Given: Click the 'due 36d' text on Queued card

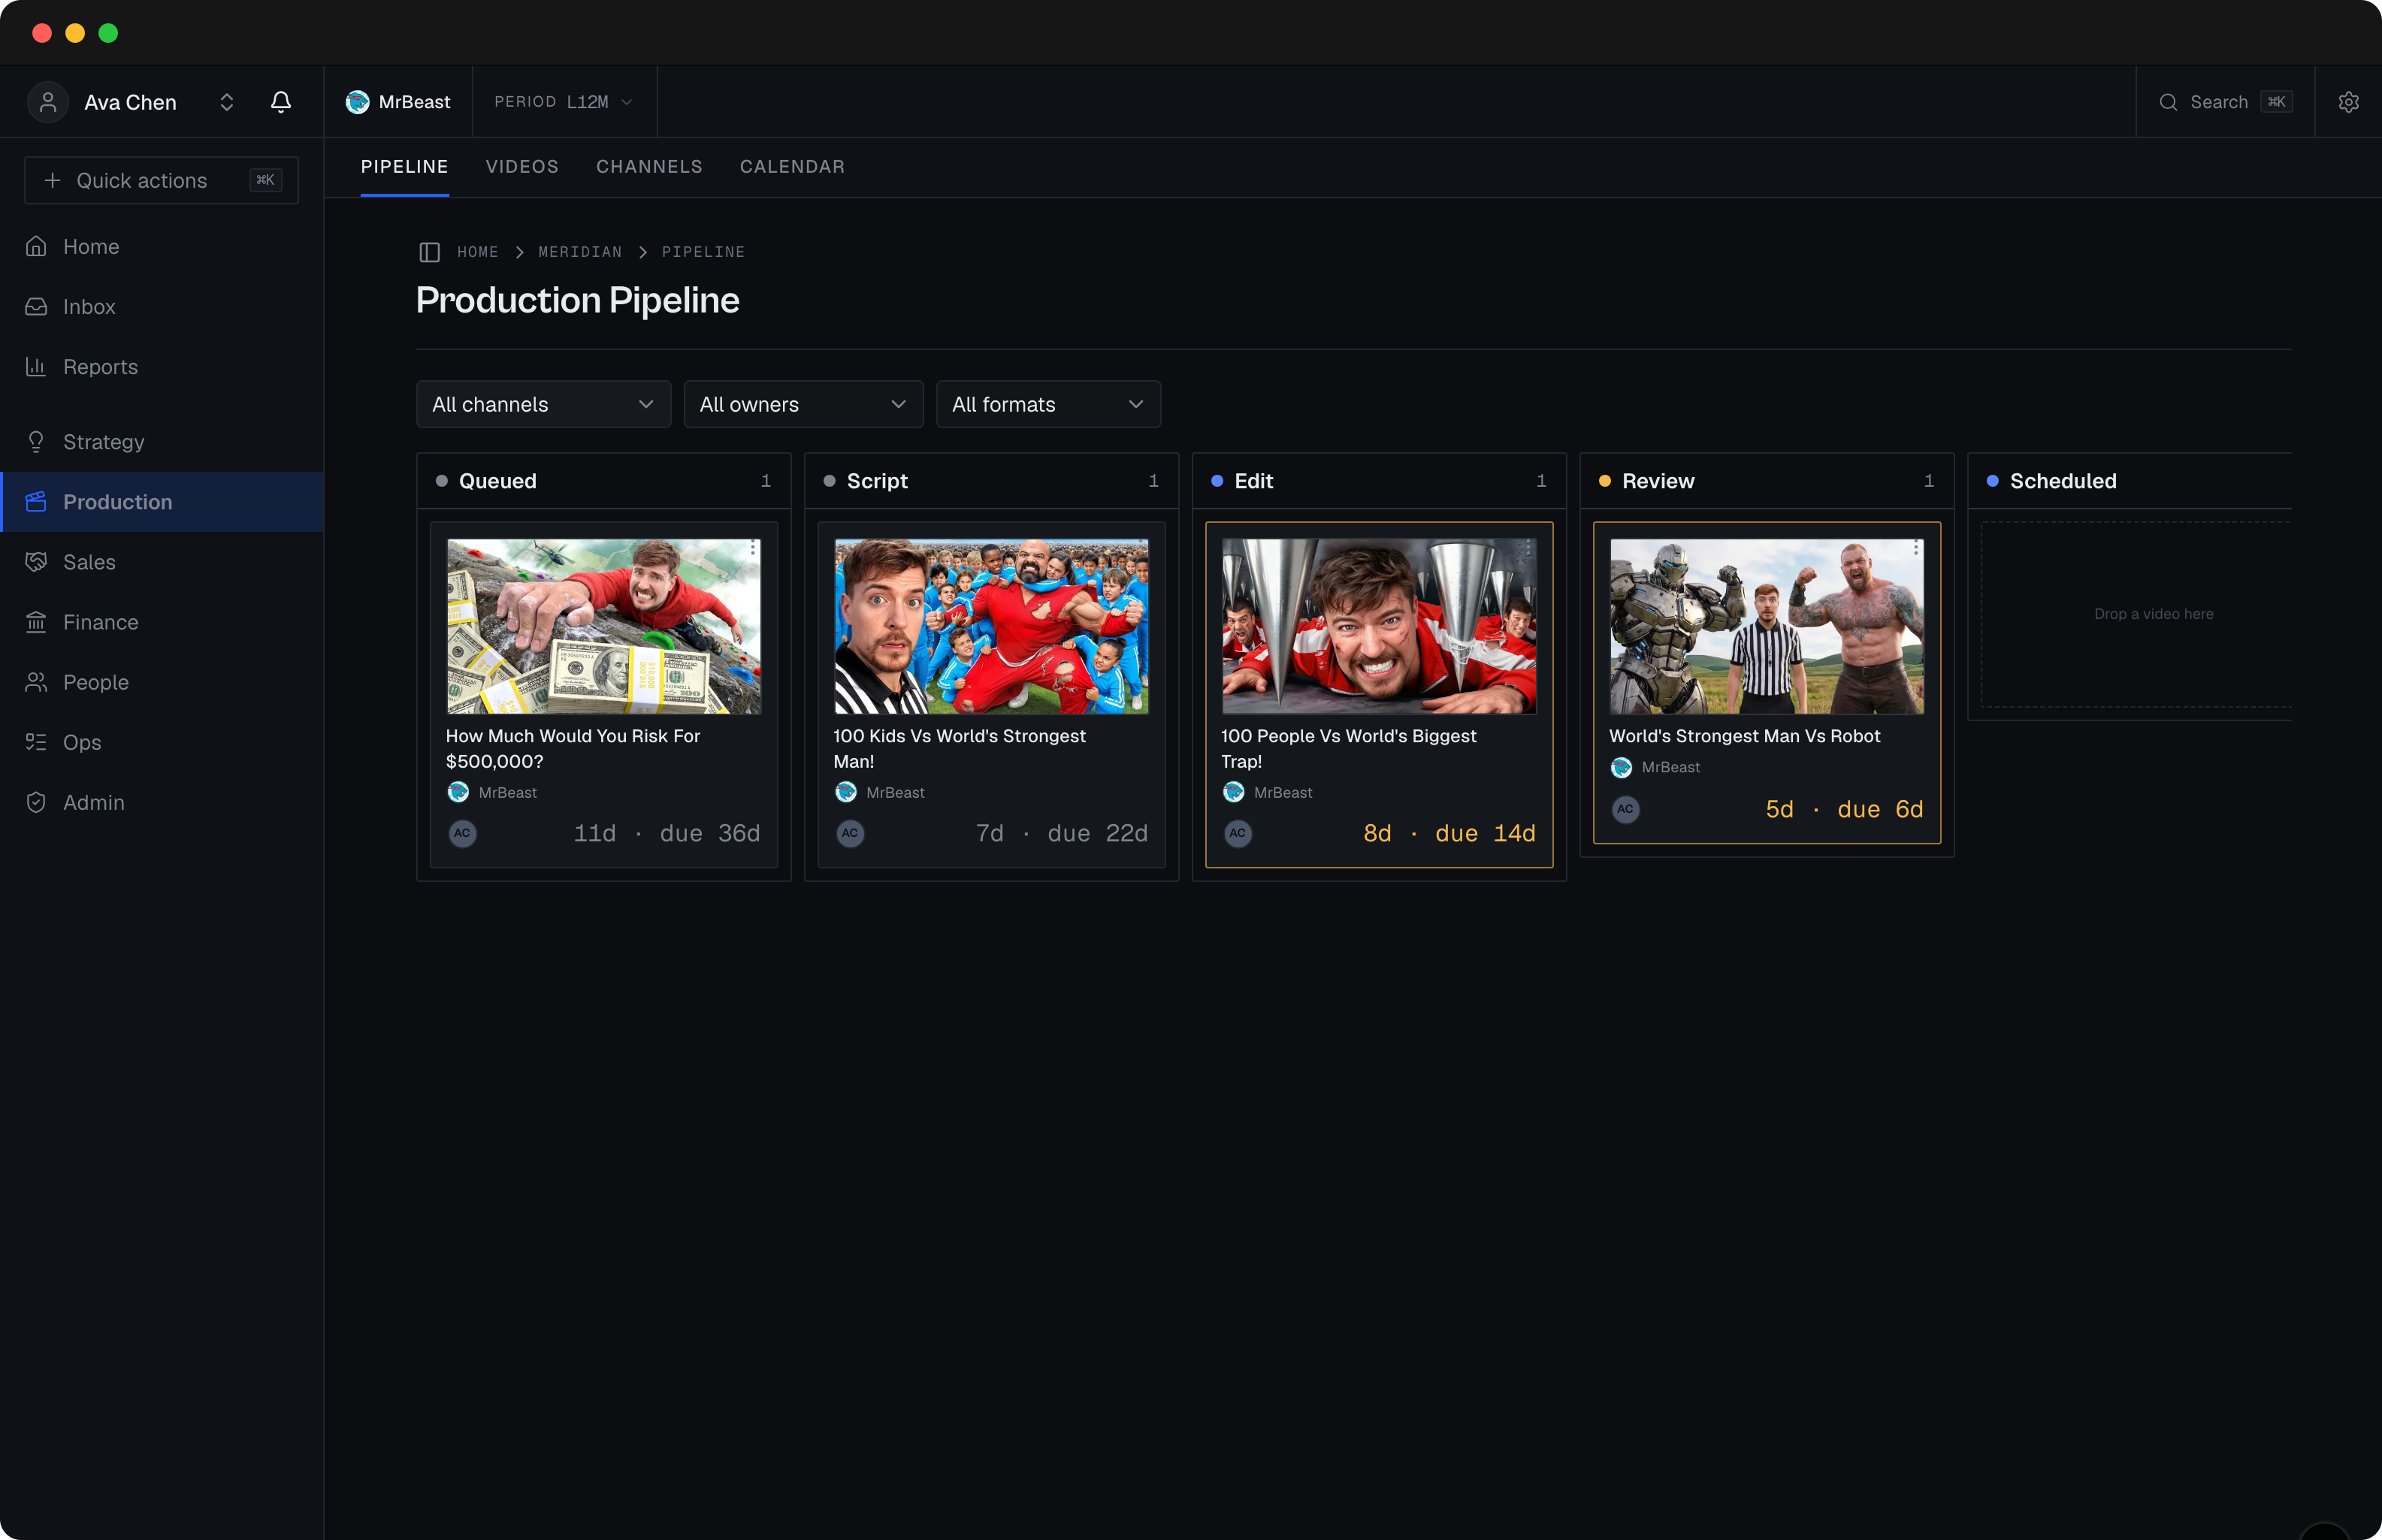Looking at the screenshot, I should tap(710, 833).
